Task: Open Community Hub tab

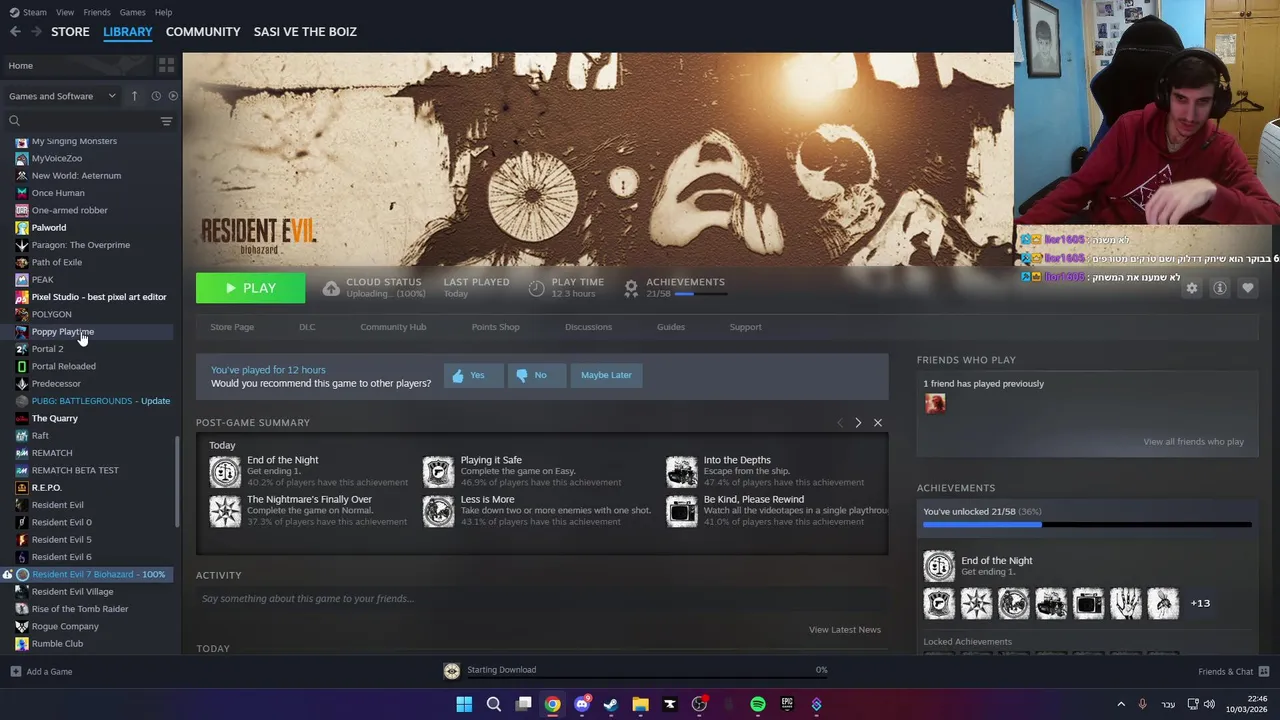Action: pyautogui.click(x=393, y=327)
